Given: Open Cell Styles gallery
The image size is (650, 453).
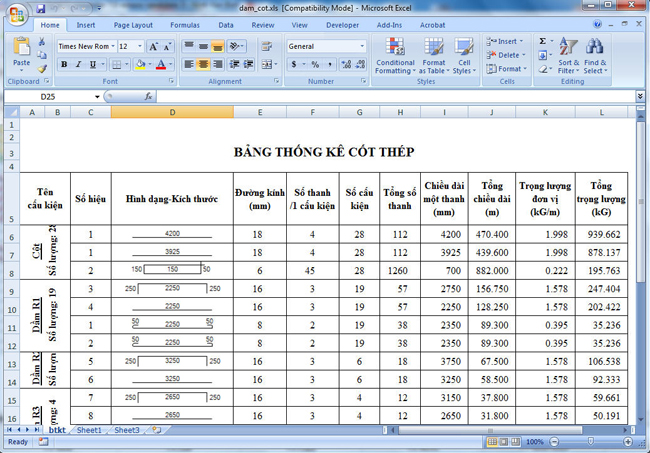Looking at the screenshot, I should point(463,47).
